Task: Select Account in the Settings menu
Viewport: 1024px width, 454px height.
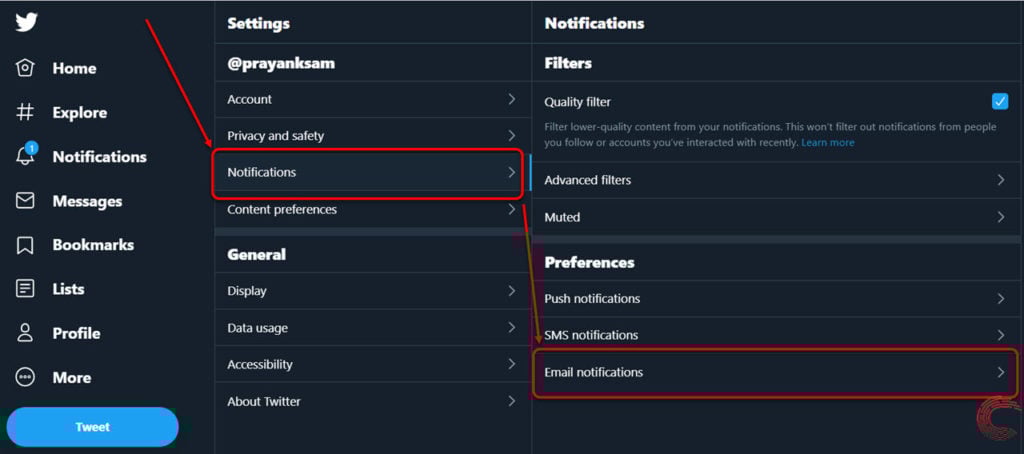Action: 373,99
